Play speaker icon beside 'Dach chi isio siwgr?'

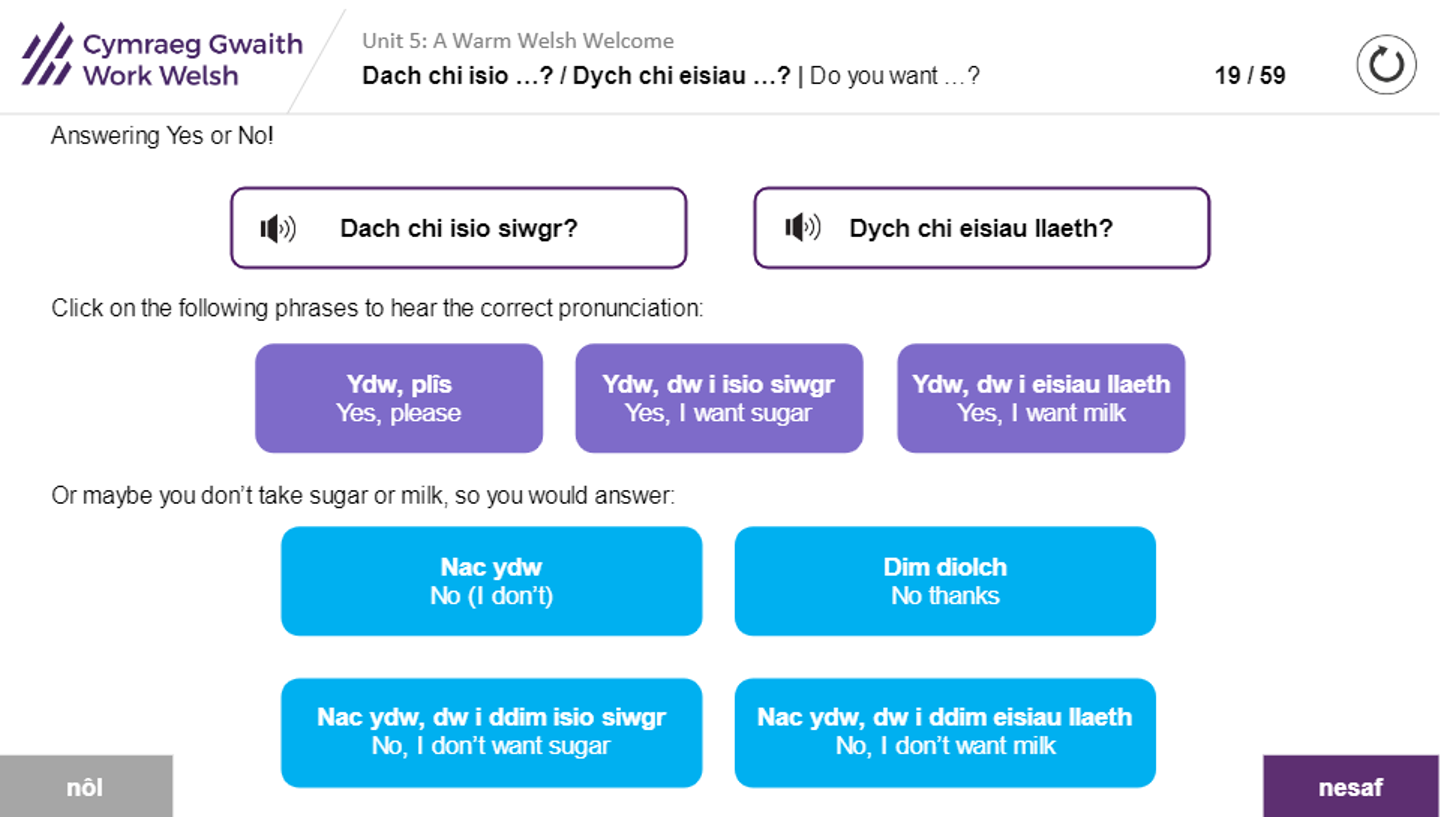[277, 229]
